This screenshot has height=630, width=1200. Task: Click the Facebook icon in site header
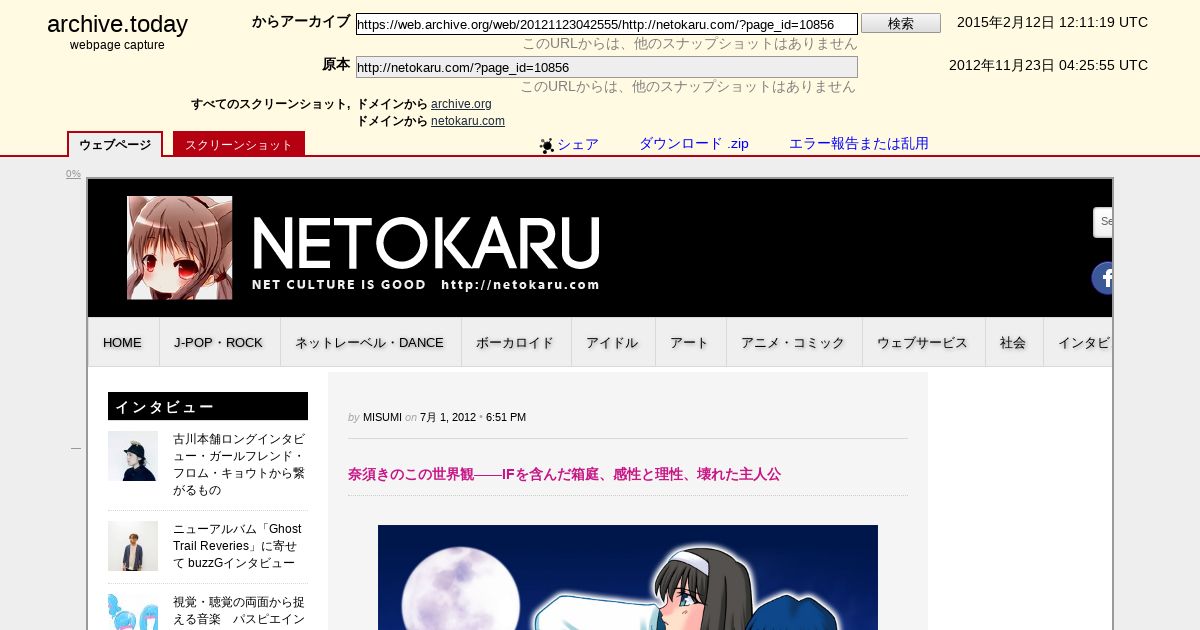pos(1102,278)
